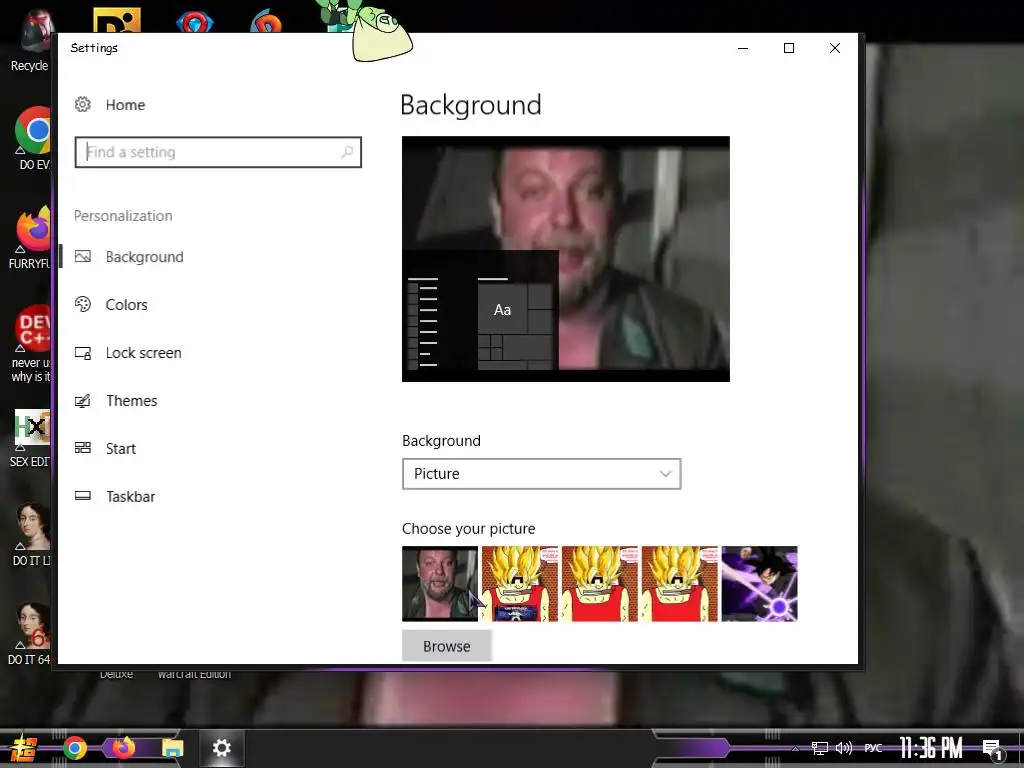Select the purple dark-haired character thumbnail
1024x768 pixels.
(x=759, y=584)
